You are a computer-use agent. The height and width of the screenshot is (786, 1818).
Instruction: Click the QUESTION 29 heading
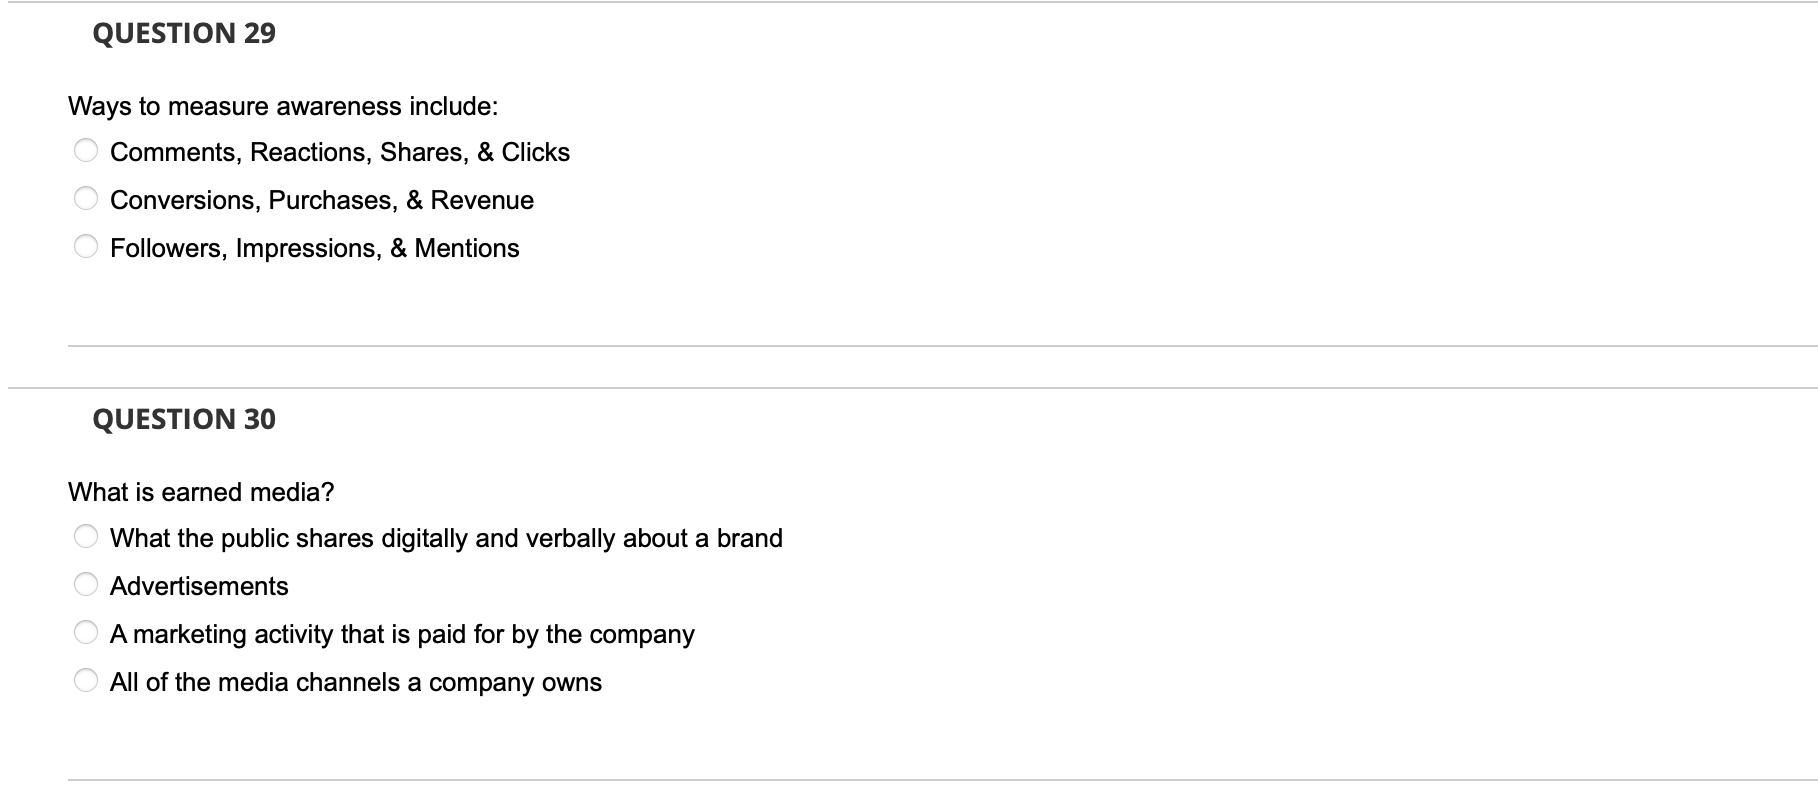(x=182, y=32)
